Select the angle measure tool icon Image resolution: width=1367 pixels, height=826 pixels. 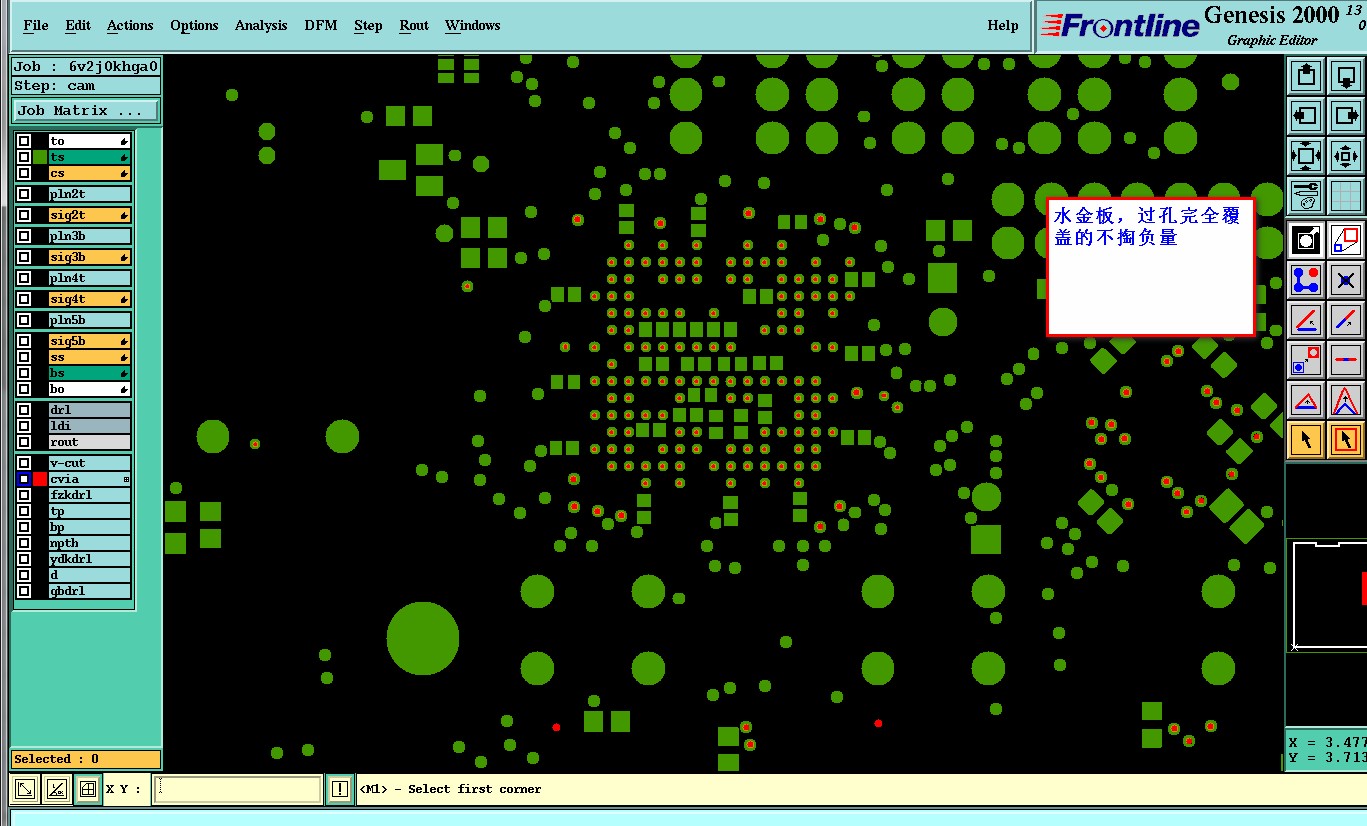tap(1306, 320)
